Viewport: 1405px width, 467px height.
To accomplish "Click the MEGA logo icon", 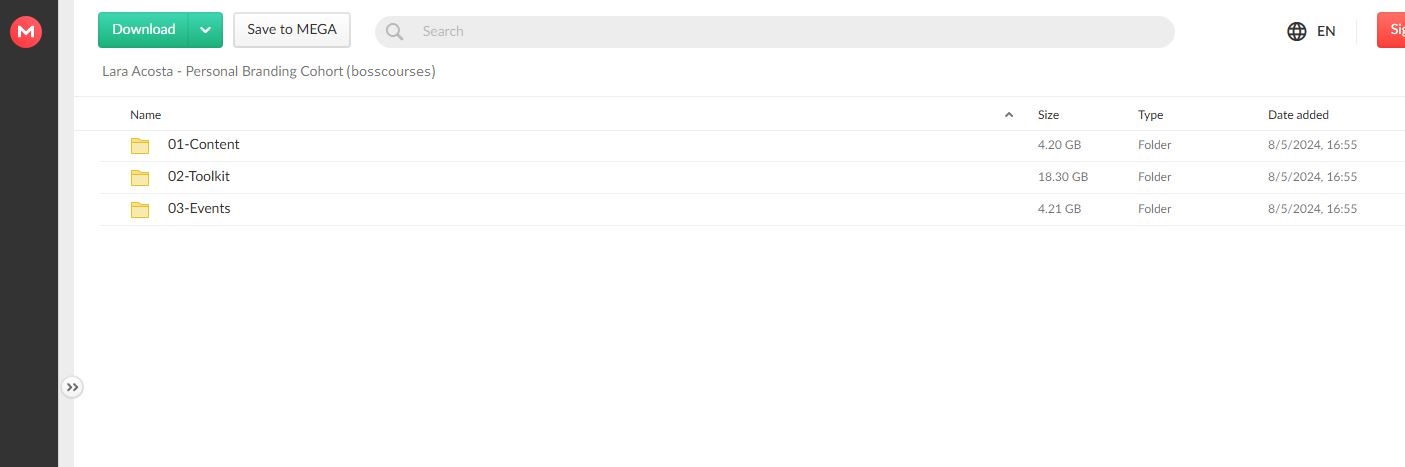I will (25, 32).
